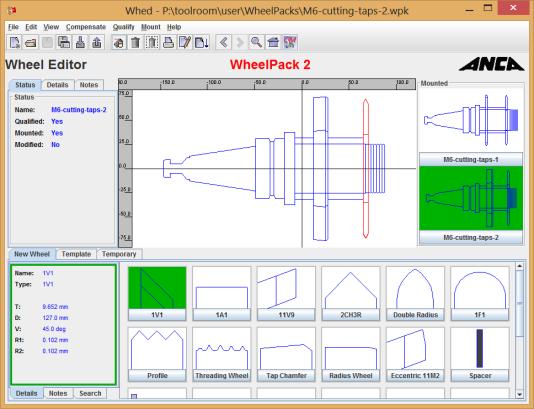This screenshot has height=409, width=534.
Task: Click the T value 9.652 mm
Action: point(55,307)
